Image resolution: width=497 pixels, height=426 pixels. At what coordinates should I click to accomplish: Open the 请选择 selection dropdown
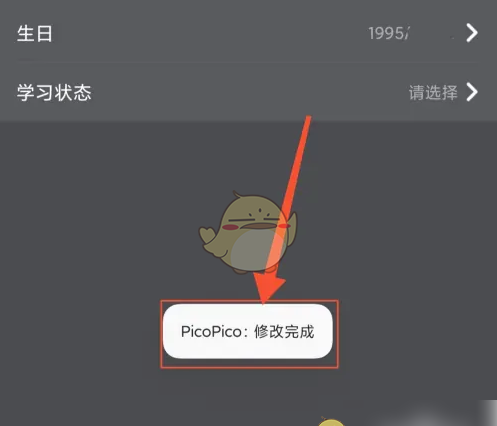pos(433,92)
